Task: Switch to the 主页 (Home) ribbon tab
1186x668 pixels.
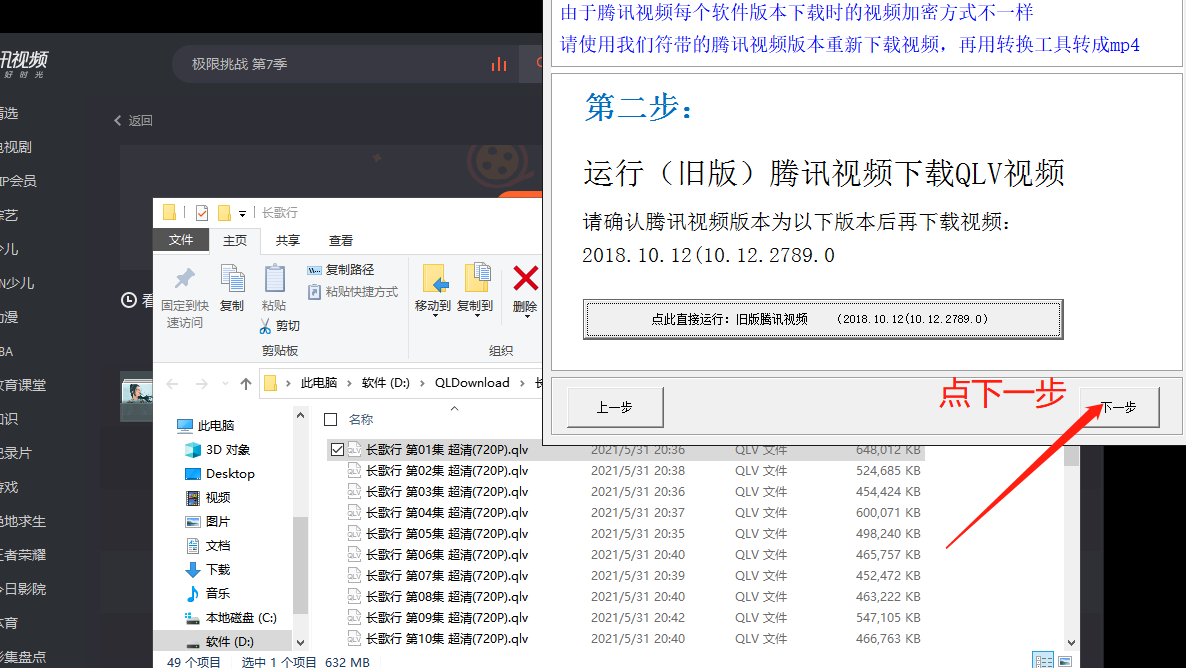Action: pos(234,241)
